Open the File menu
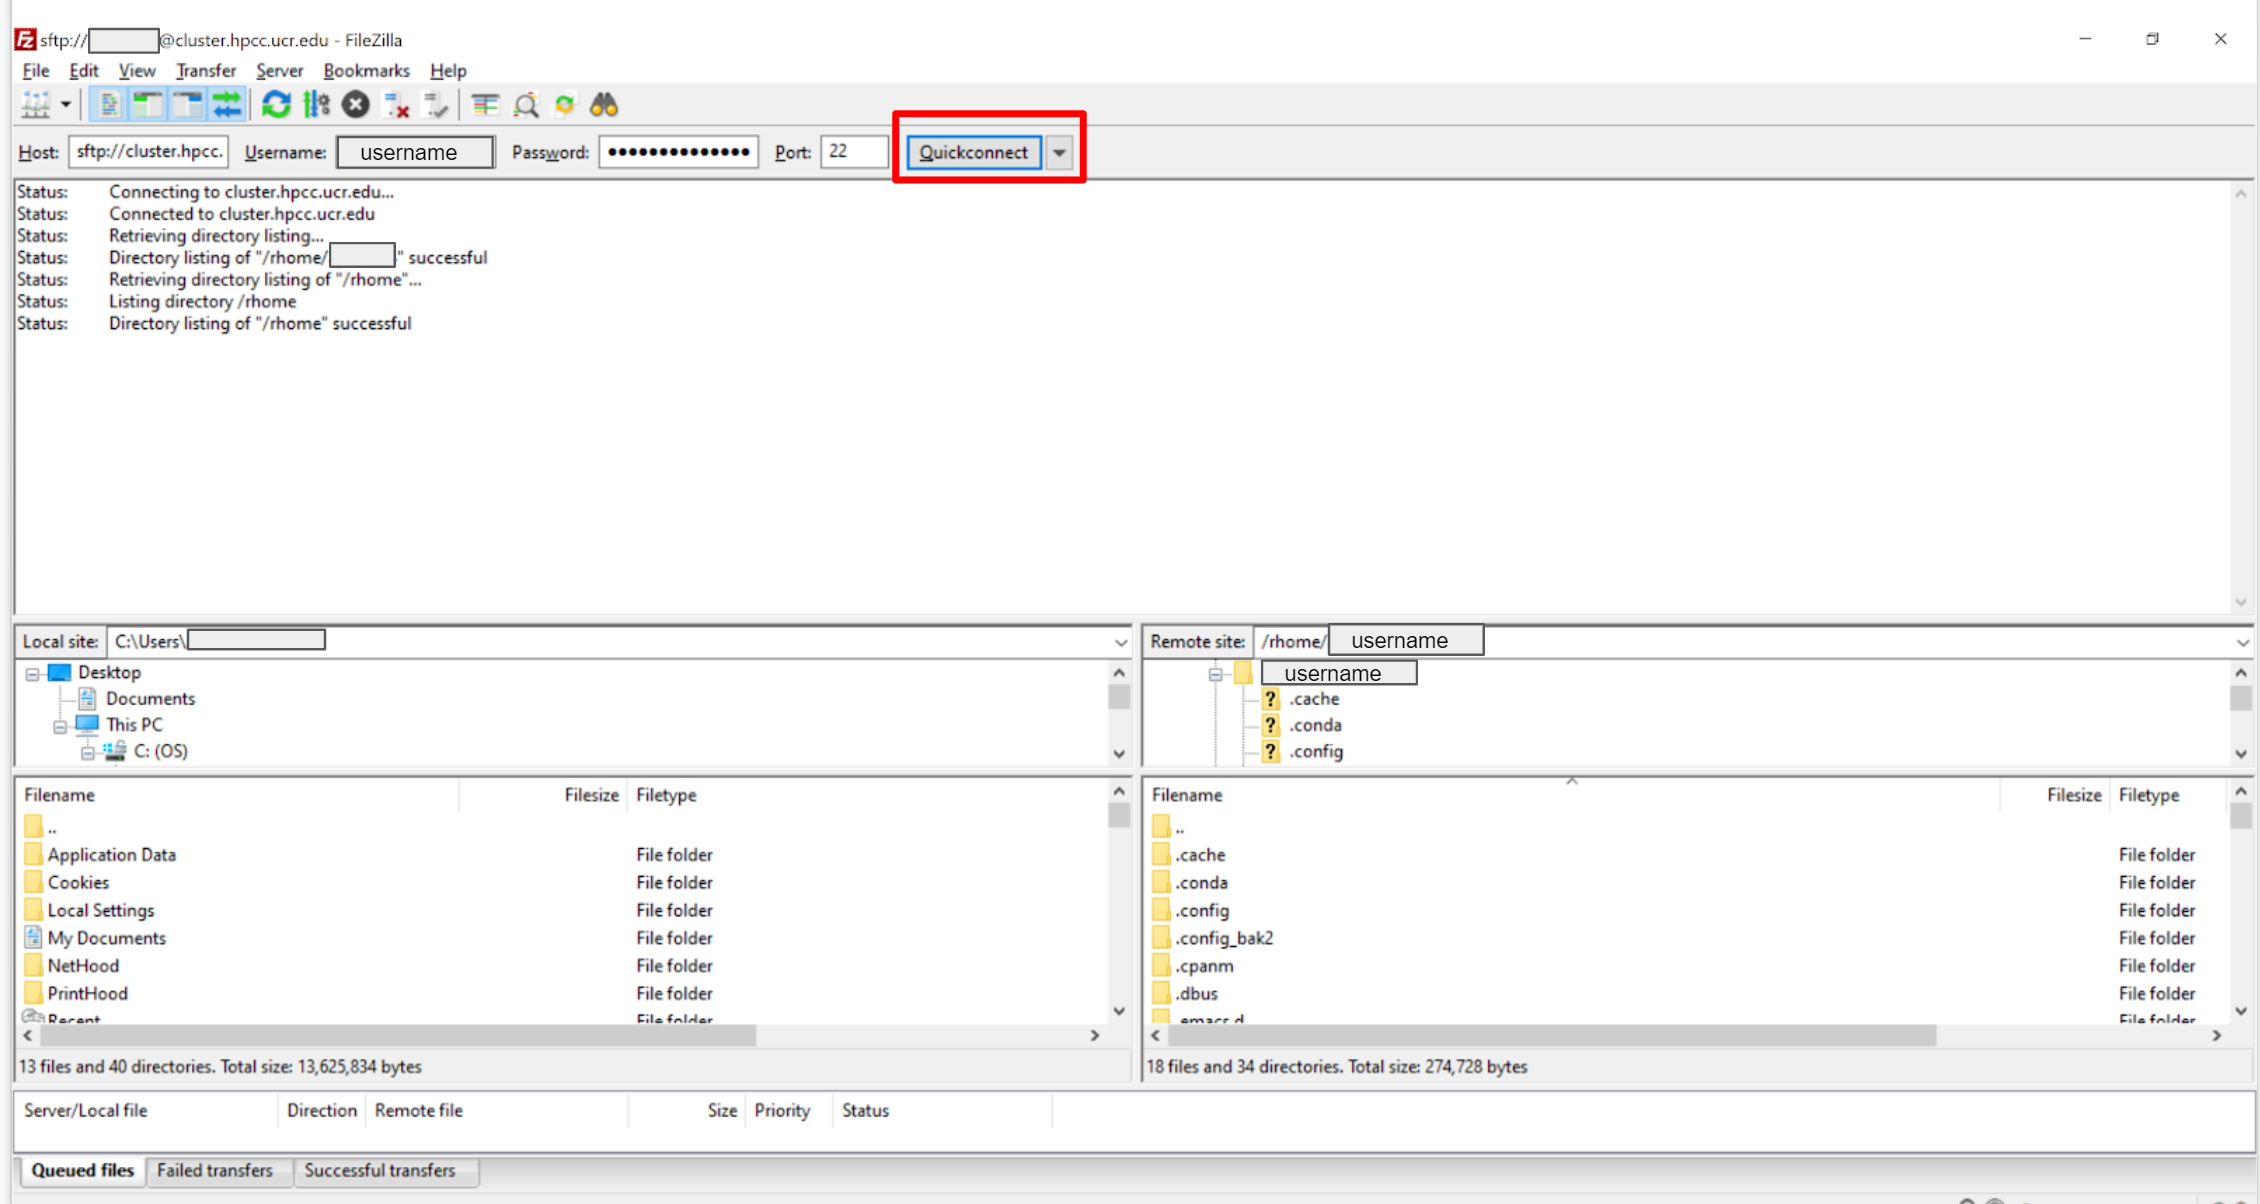Screen dimensions: 2260x1204 point(36,71)
